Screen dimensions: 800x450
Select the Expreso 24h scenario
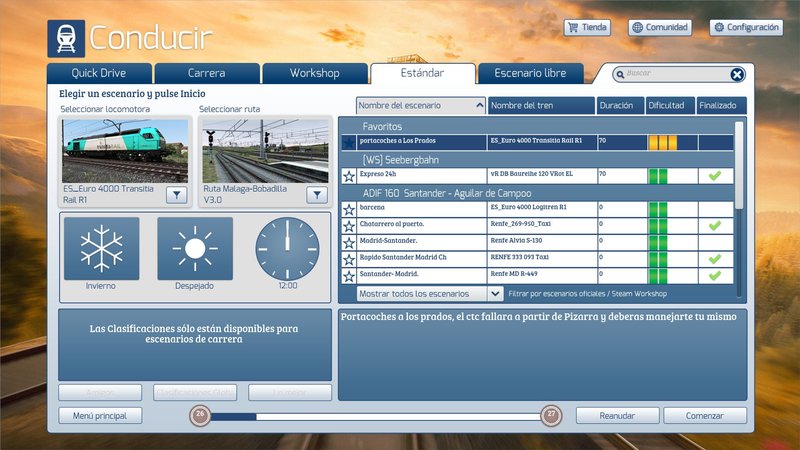tap(537, 176)
